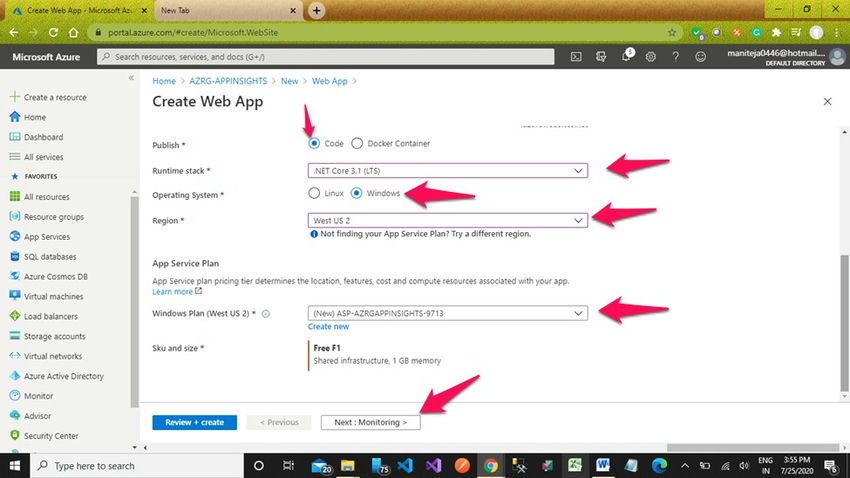Open Directory and subscription filter icon
Screen dimensions: 850x478
pos(601,56)
